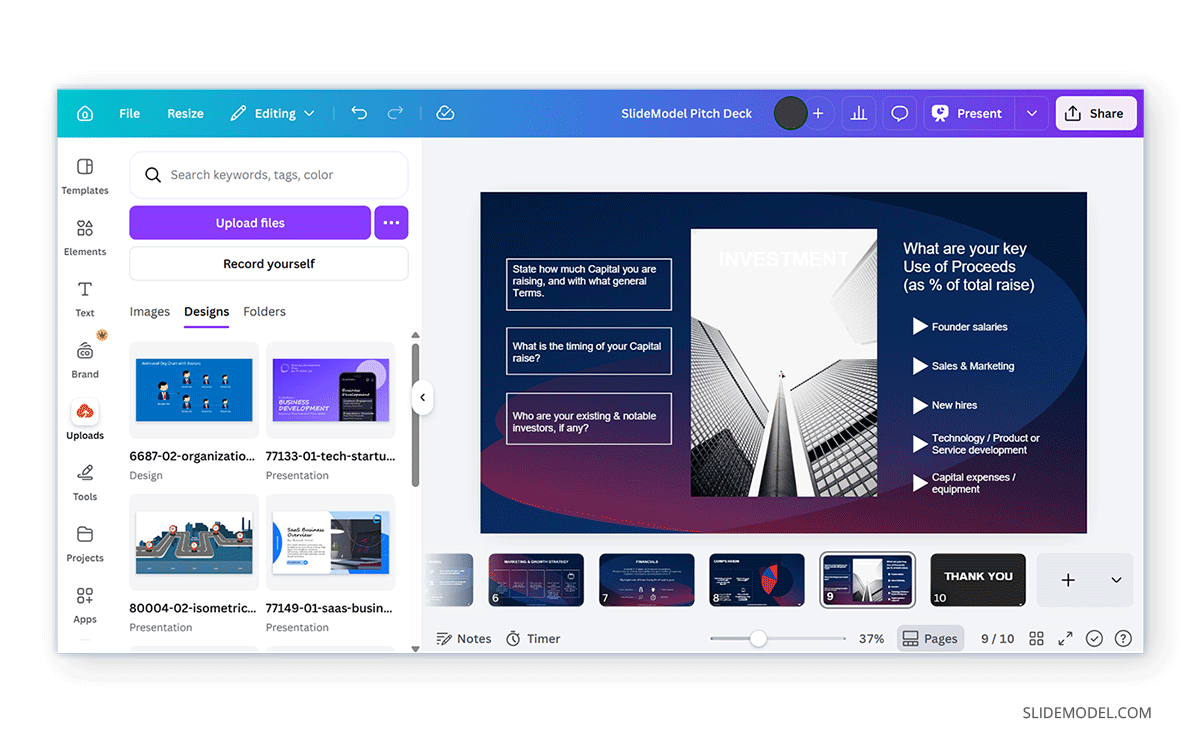Open the Templates panel in the sidebar
Screen dimensions: 1200x743
(85, 174)
